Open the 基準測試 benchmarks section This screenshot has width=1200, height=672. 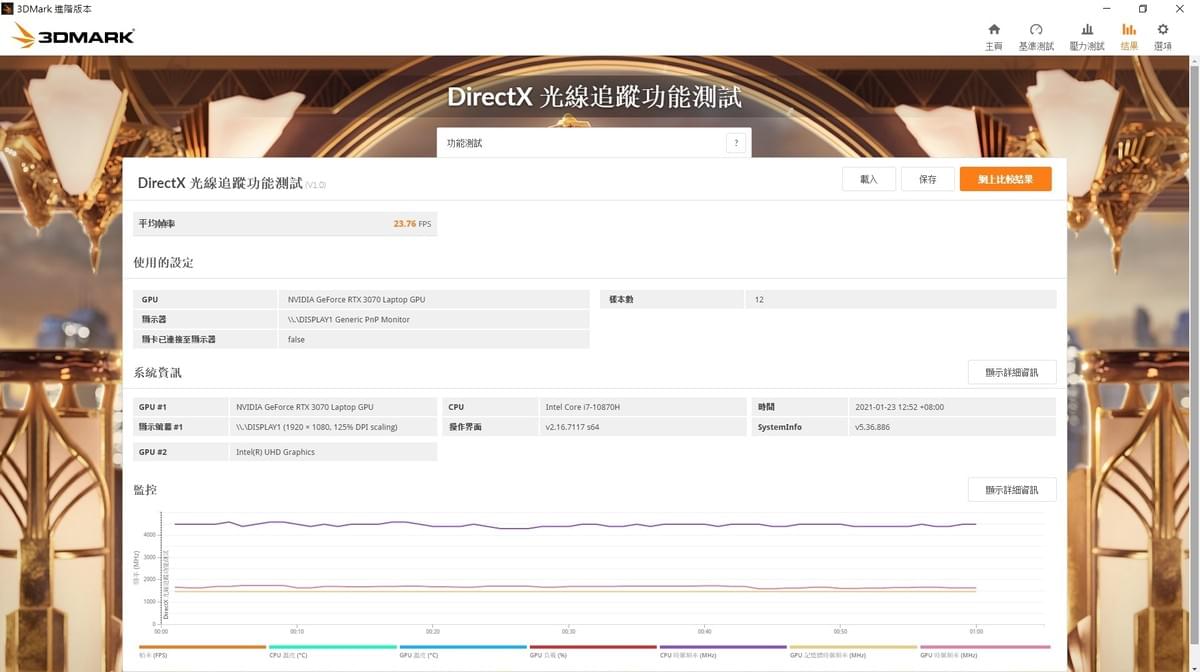coord(1036,37)
